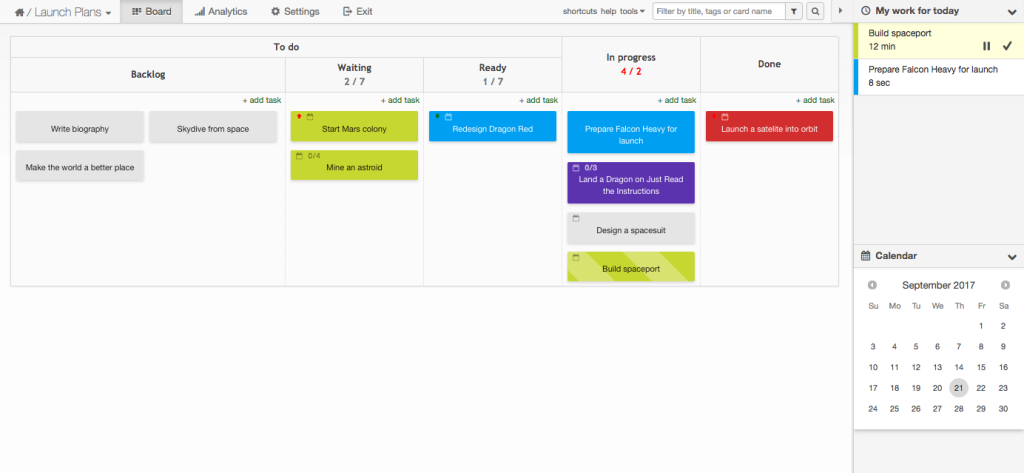Click the calendar icon on Start Mars colony card
1024x473 pixels.
coord(310,116)
